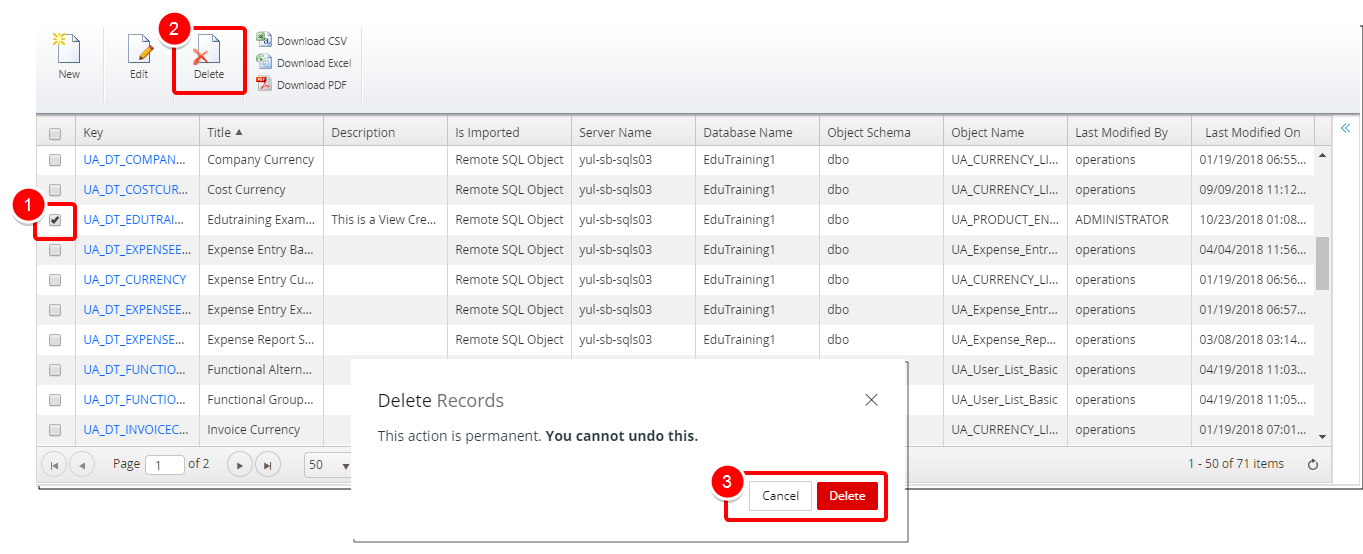Open the UA_DT_EXPENSE... Expense Report key link
1363x554 pixels.
(x=135, y=340)
